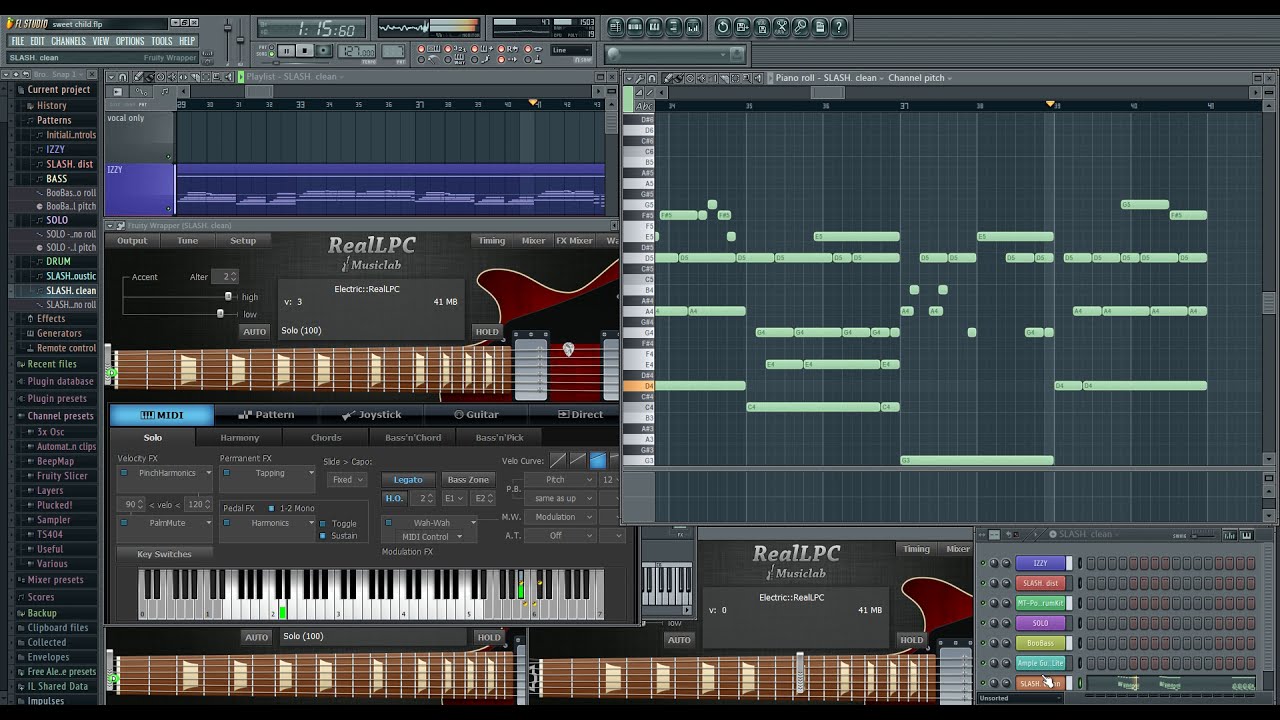This screenshot has height=720, width=1280.
Task: Open the CHANNELS menu
Action: point(68,41)
